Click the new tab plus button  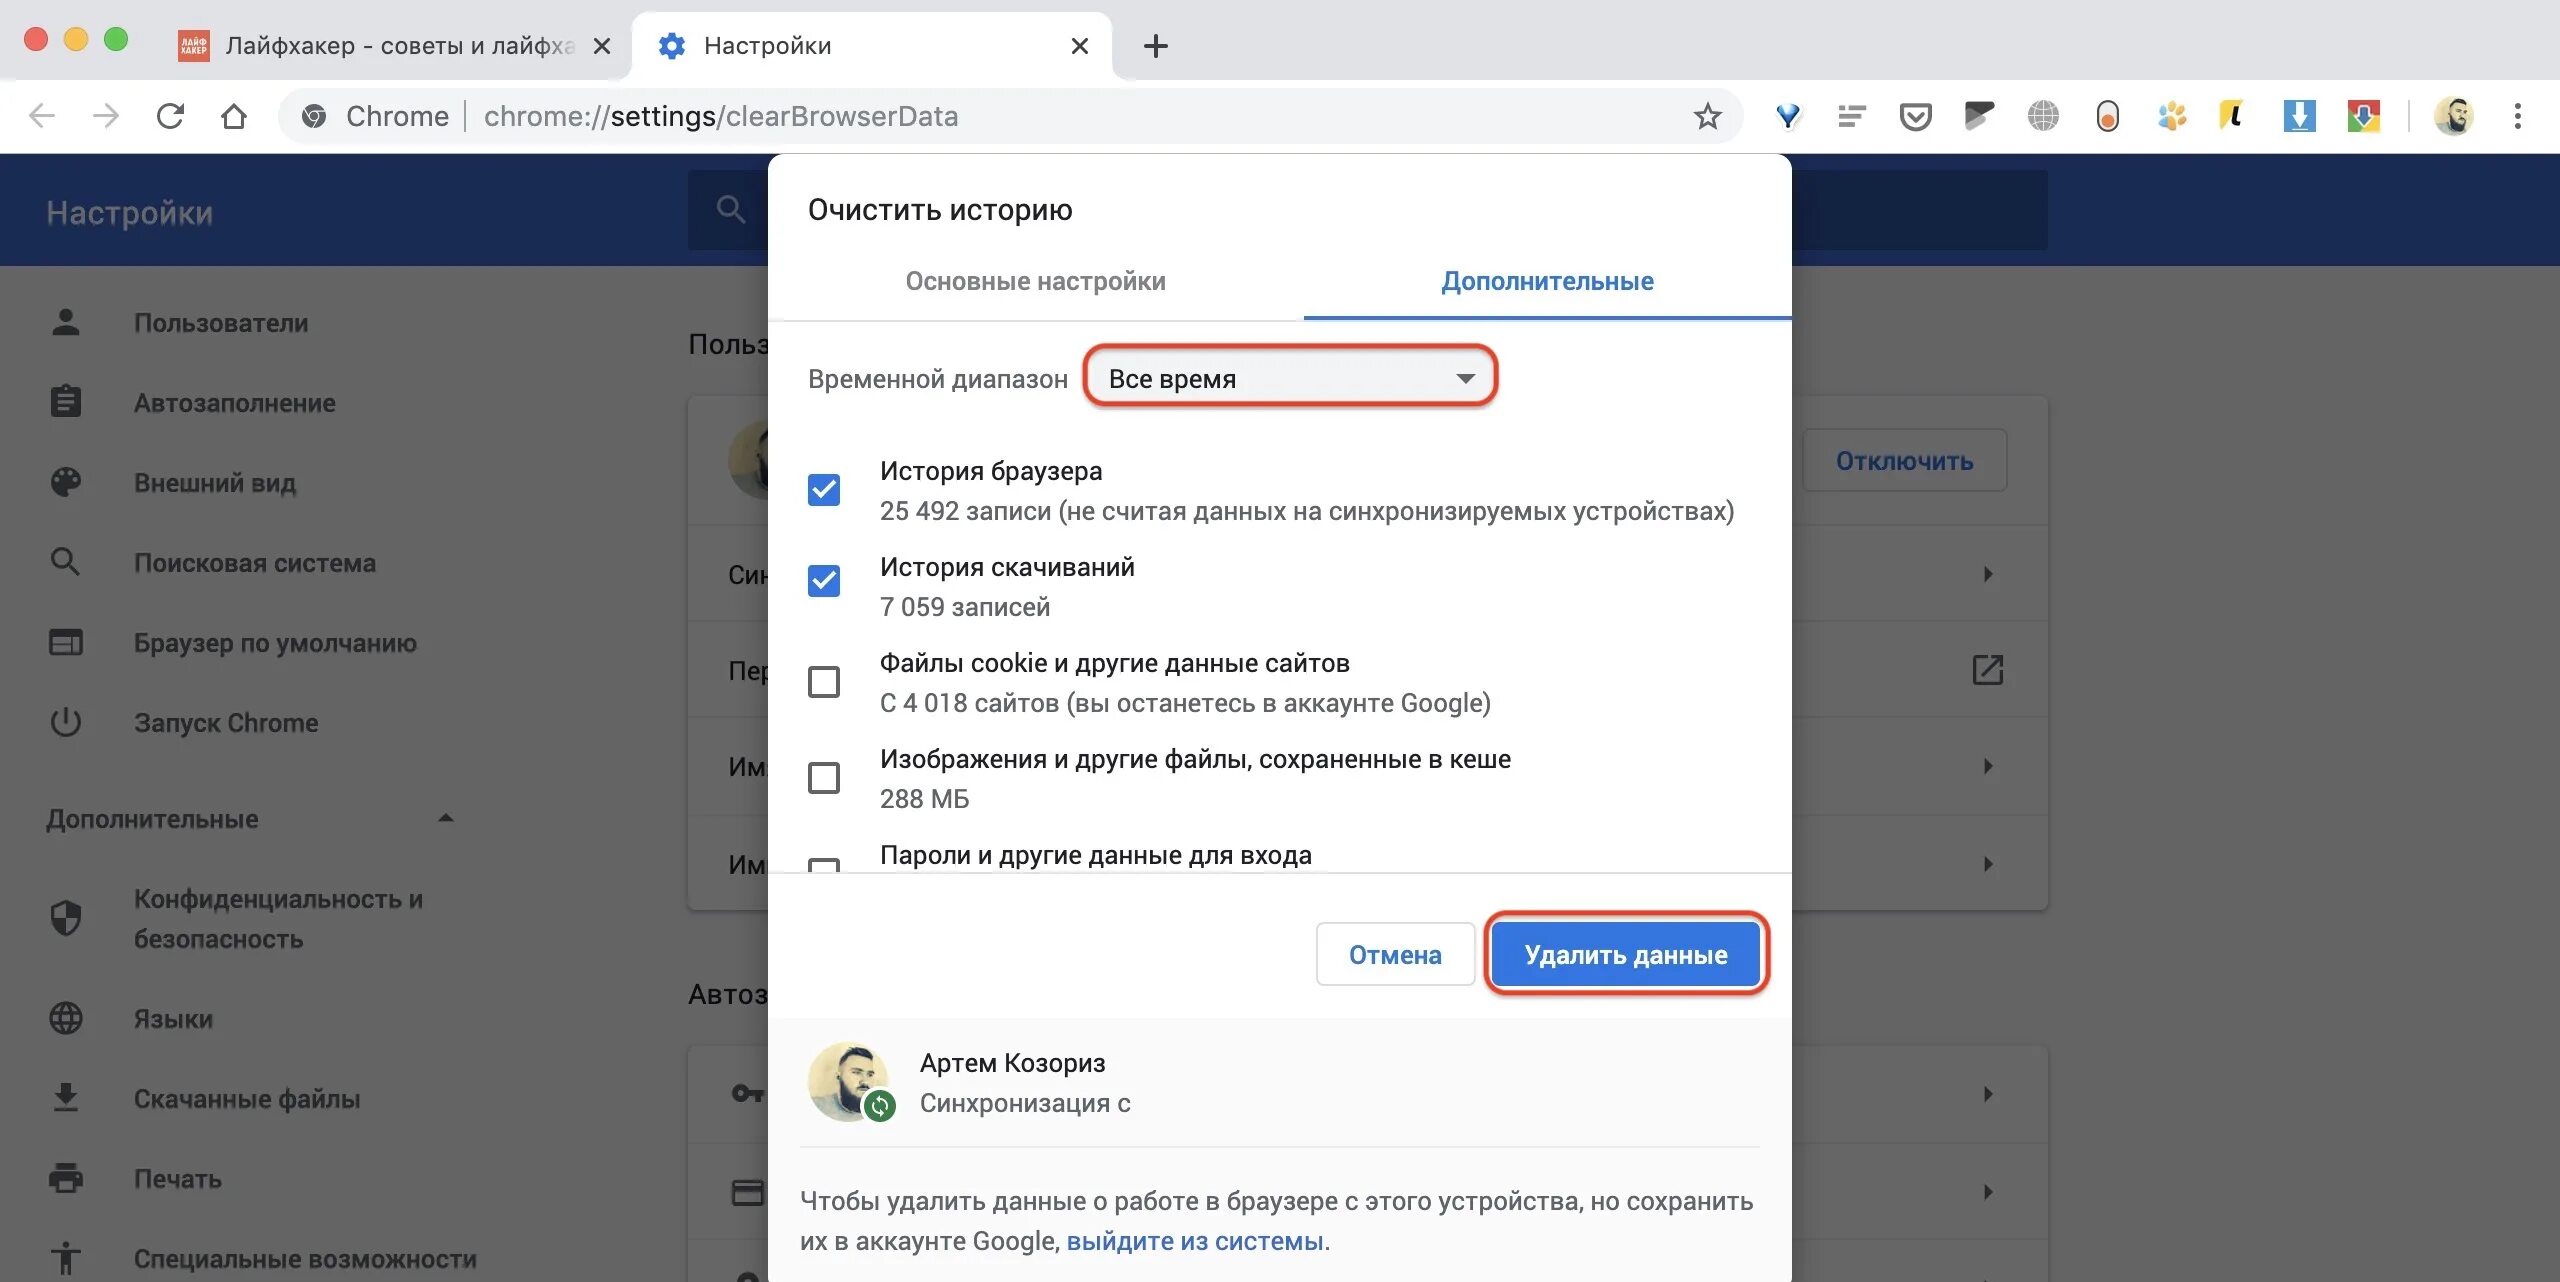tap(1155, 46)
